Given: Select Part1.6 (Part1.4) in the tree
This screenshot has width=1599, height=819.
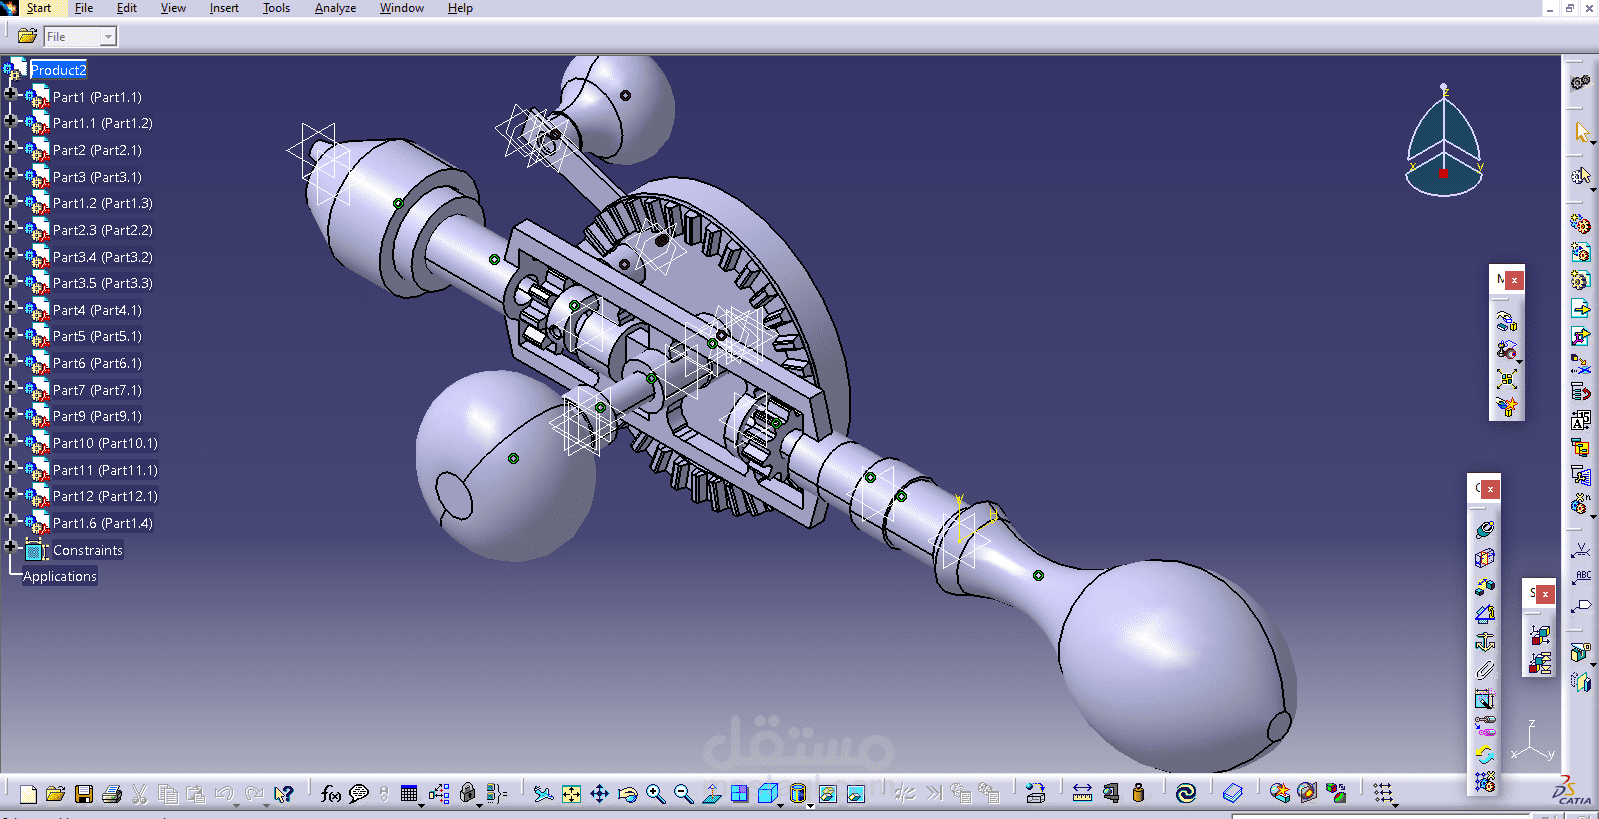Looking at the screenshot, I should point(102,523).
